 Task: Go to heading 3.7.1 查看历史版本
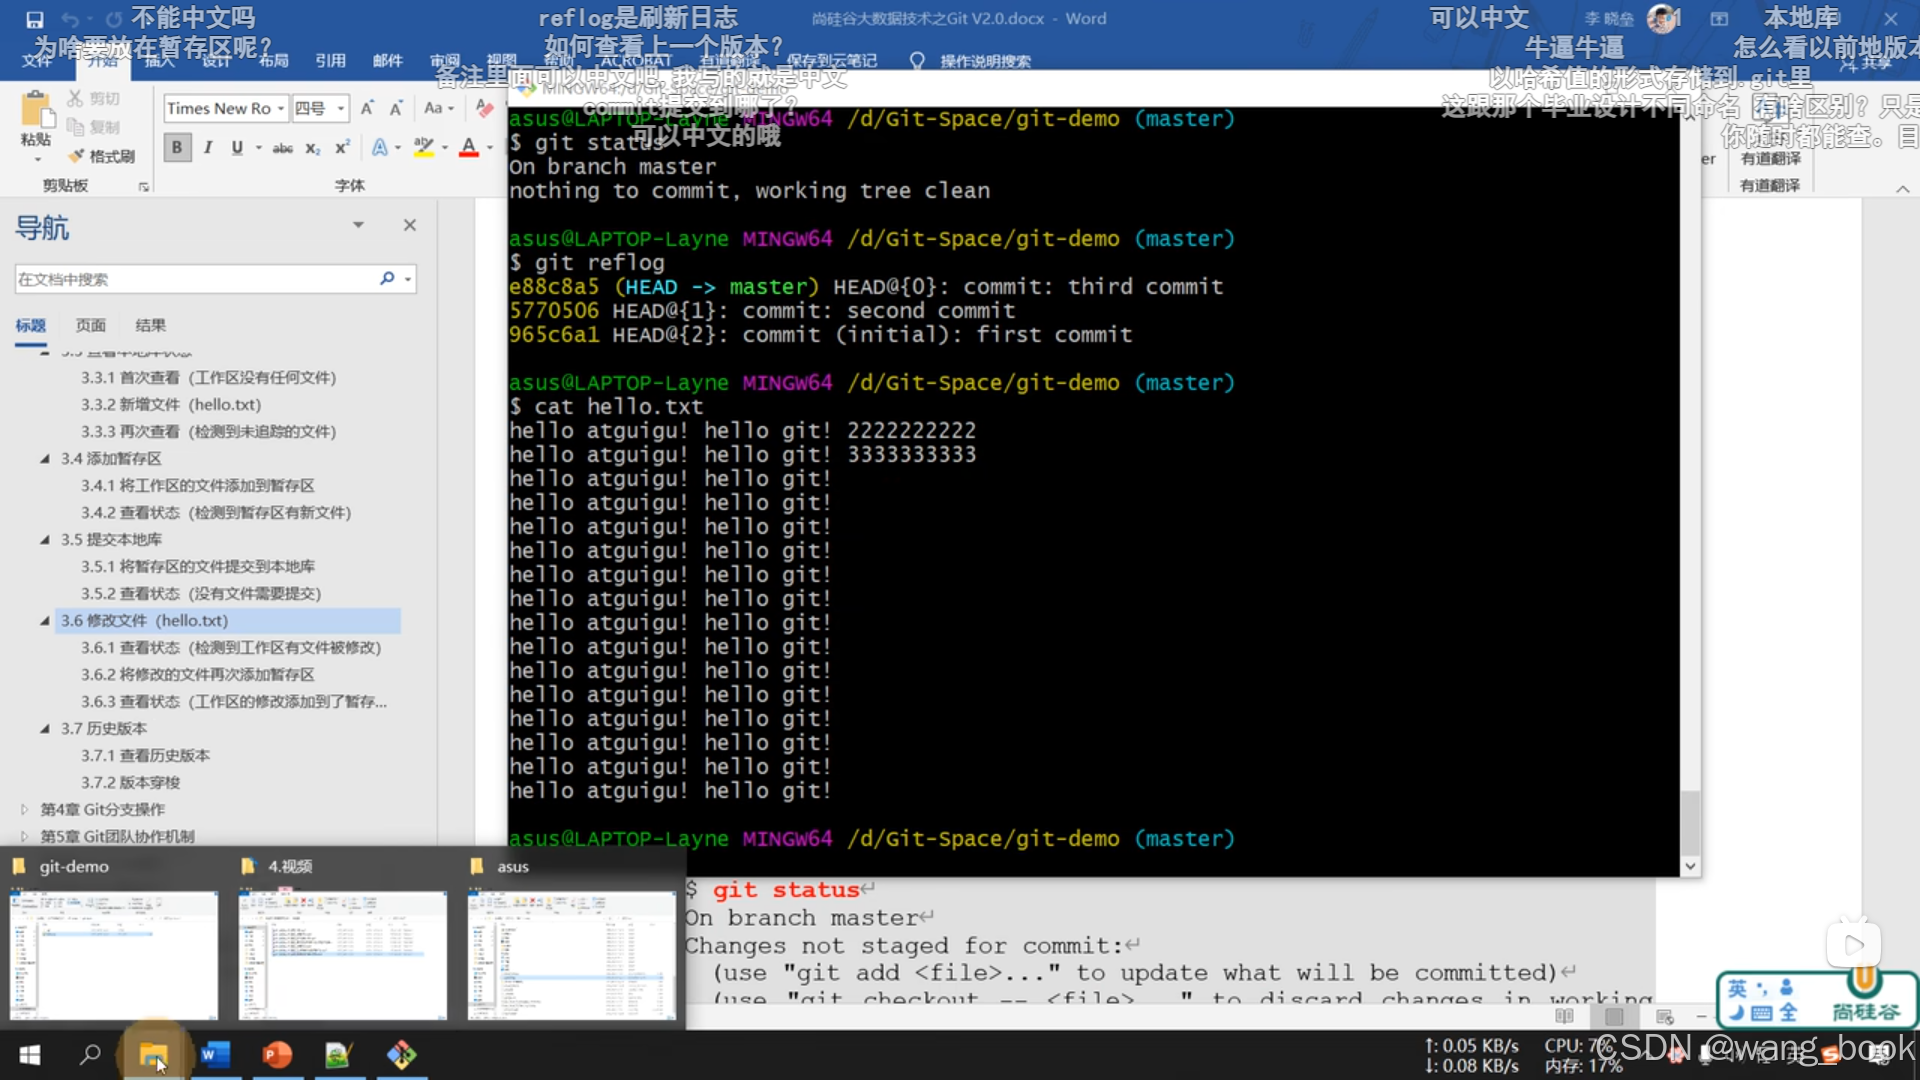point(146,755)
